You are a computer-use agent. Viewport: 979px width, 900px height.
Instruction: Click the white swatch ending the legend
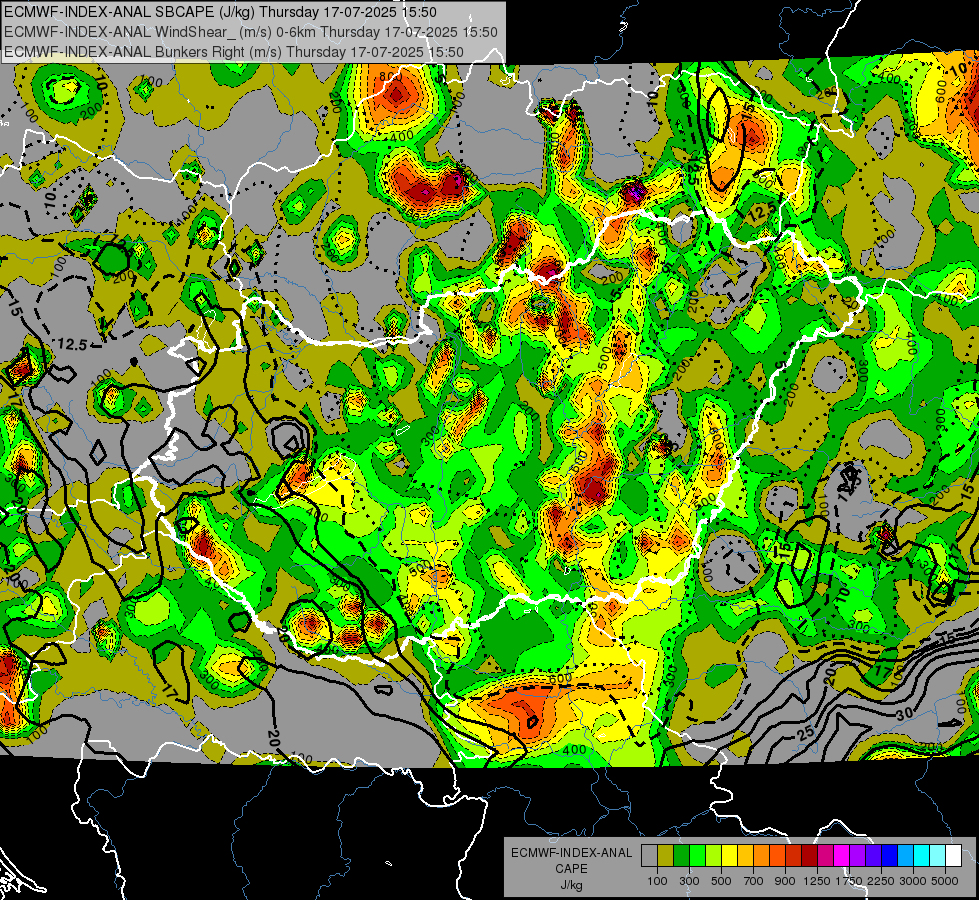point(954,856)
